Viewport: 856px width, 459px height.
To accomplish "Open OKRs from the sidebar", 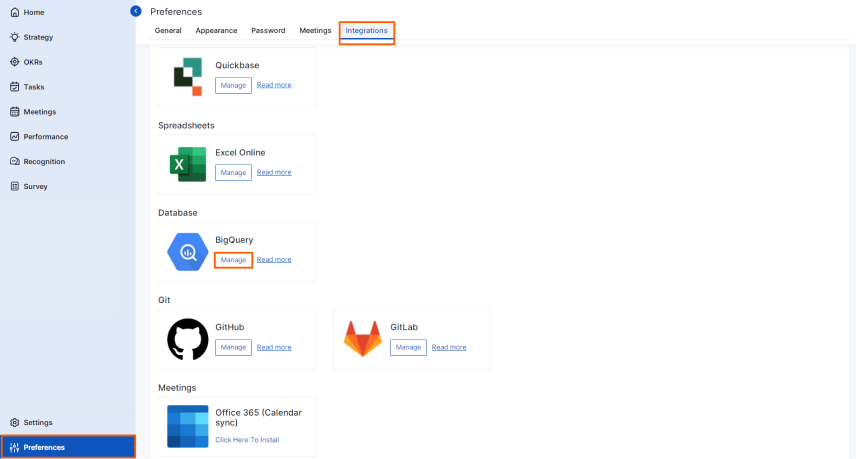I will [33, 62].
